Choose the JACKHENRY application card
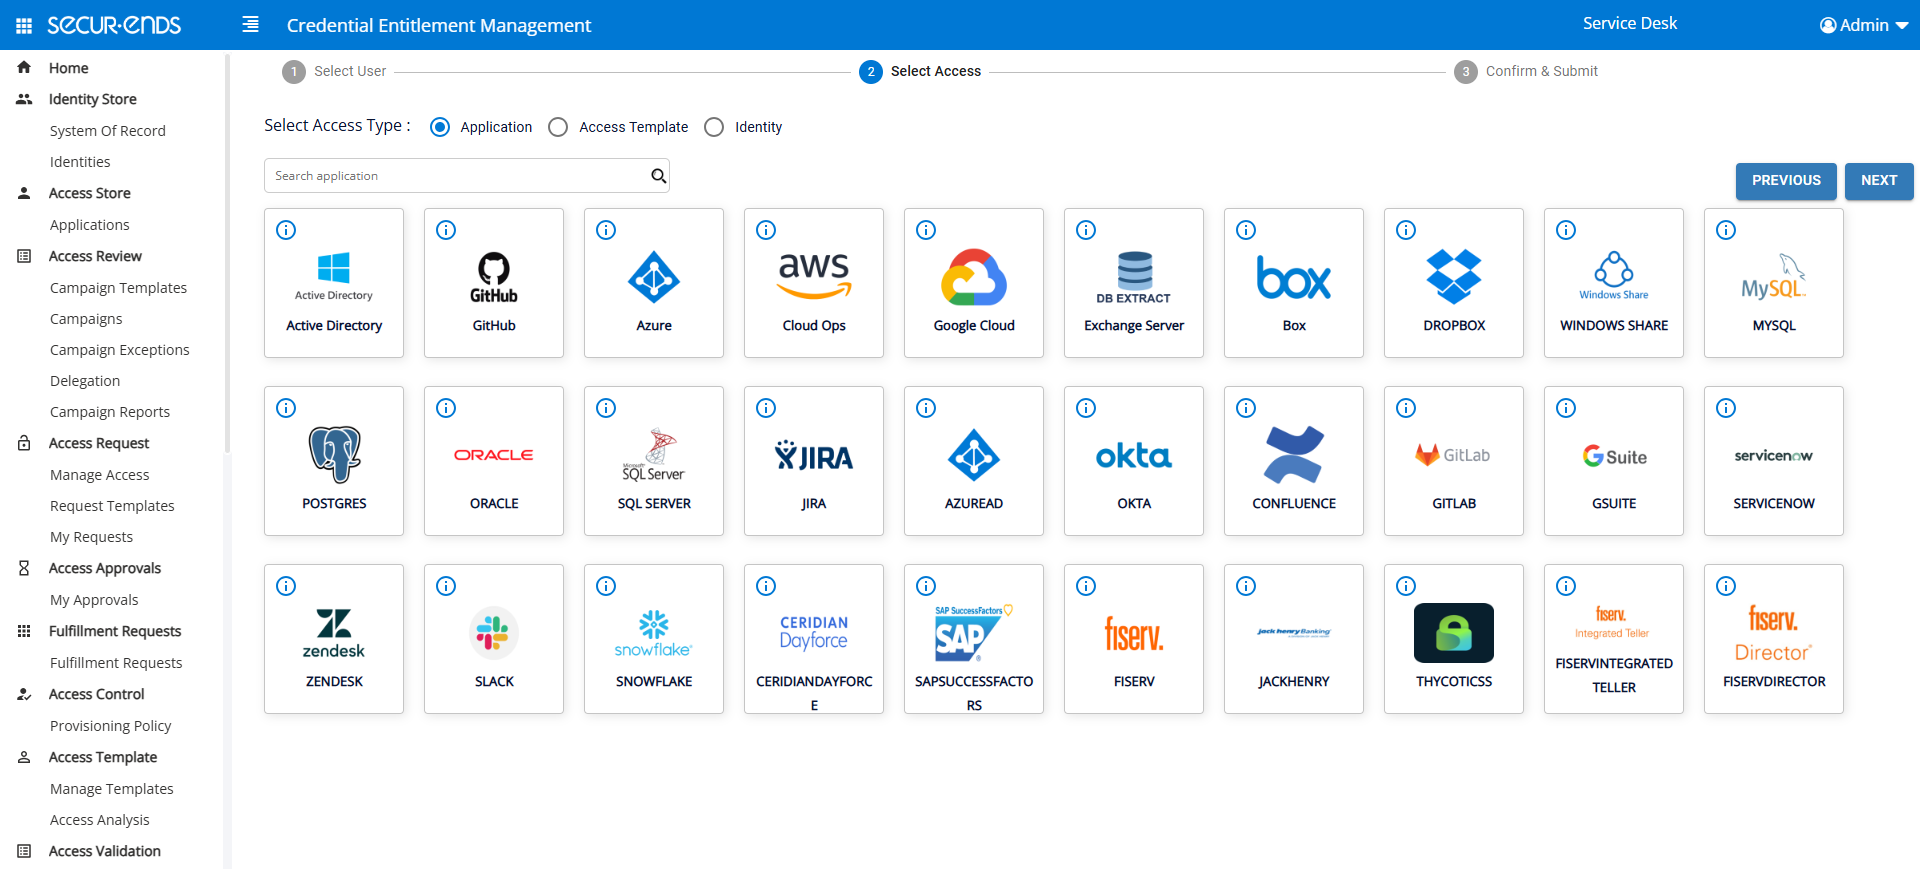The width and height of the screenshot is (1920, 869). pyautogui.click(x=1294, y=639)
